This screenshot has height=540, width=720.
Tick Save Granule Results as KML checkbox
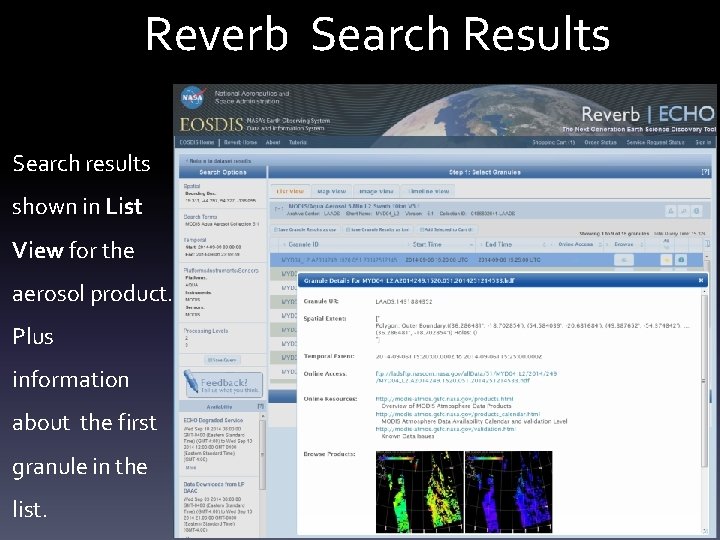click(348, 229)
